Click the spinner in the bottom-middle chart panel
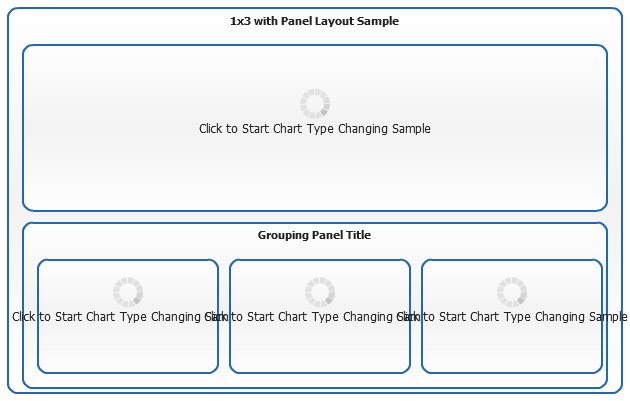630x401 pixels. pyautogui.click(x=320, y=292)
